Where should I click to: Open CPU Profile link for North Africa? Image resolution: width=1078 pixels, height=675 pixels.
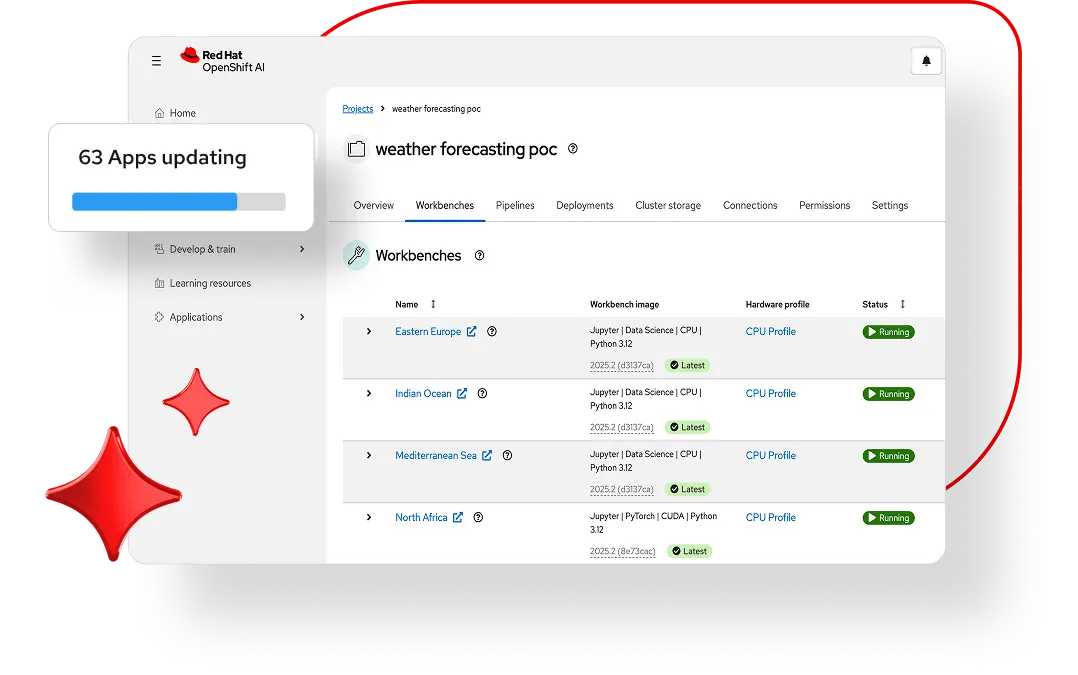coord(770,517)
